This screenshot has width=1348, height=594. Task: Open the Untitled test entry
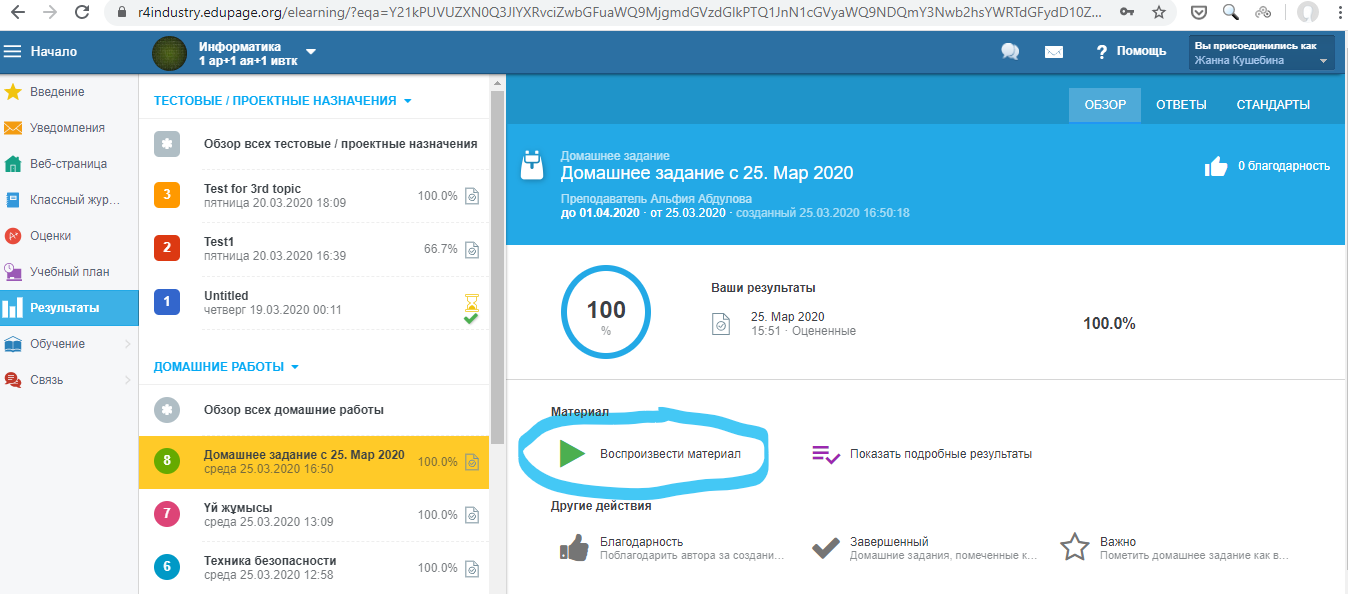[314, 302]
